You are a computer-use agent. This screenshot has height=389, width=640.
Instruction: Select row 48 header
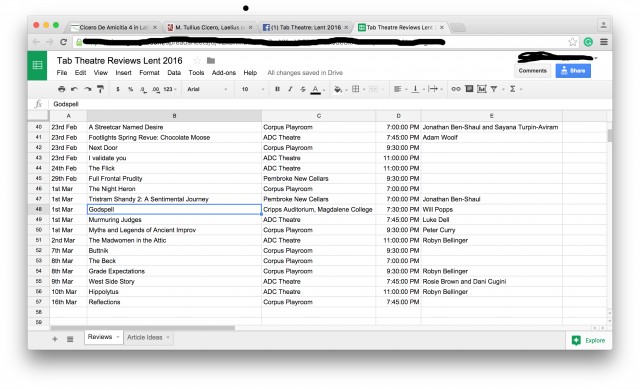[39, 209]
